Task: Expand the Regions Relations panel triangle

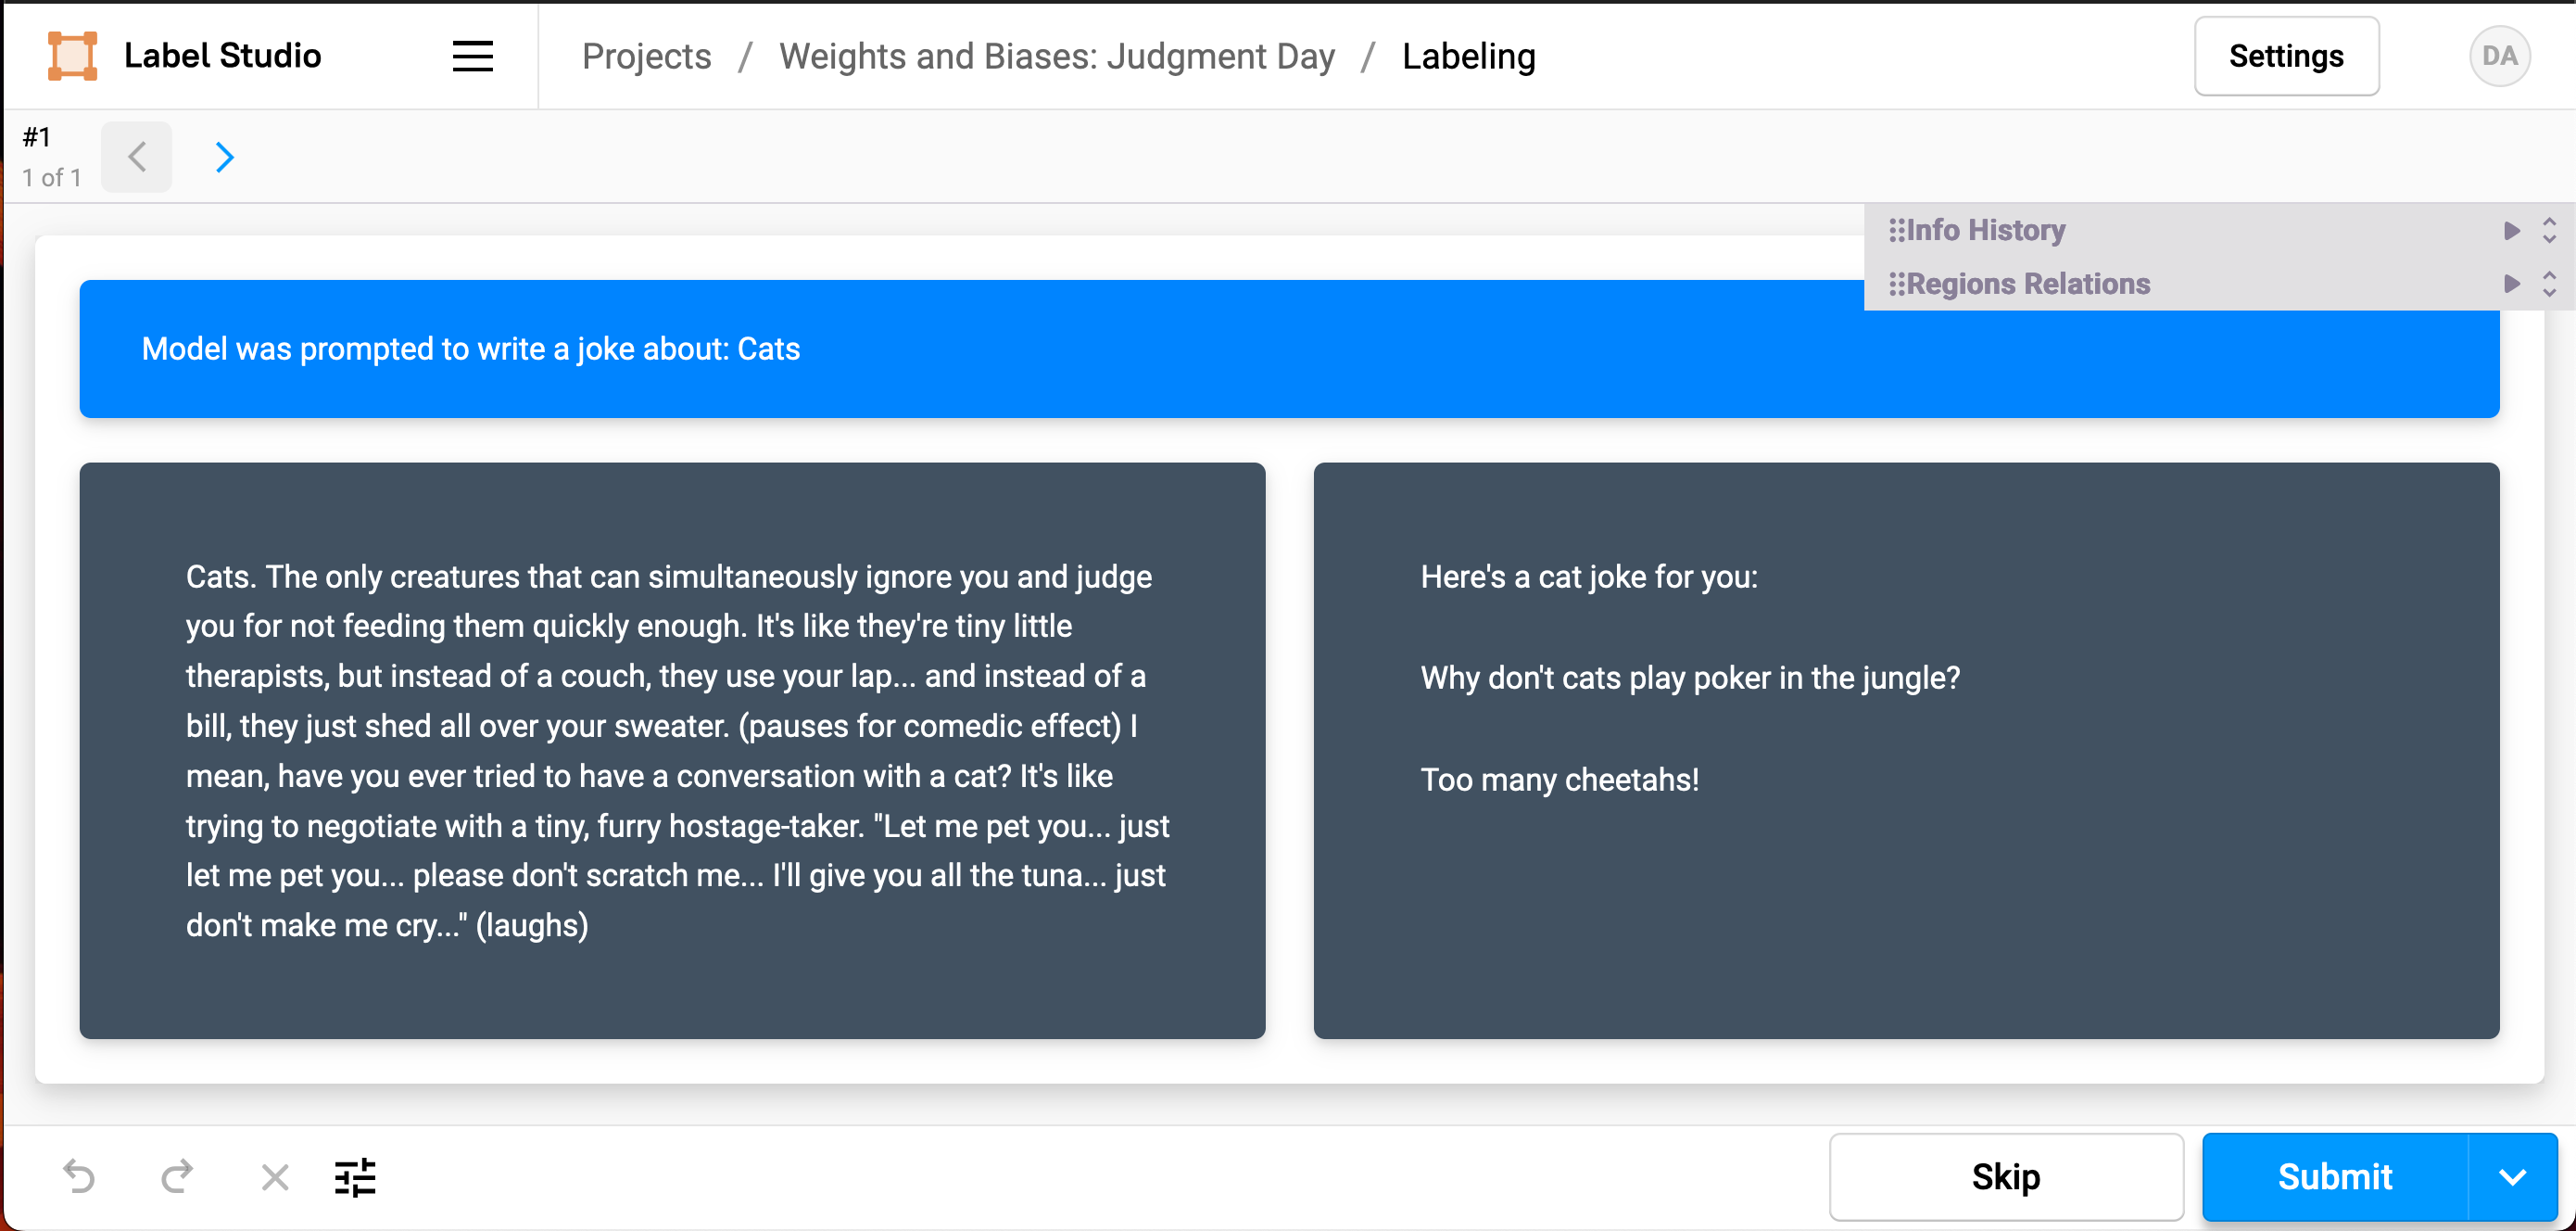Action: [2511, 283]
